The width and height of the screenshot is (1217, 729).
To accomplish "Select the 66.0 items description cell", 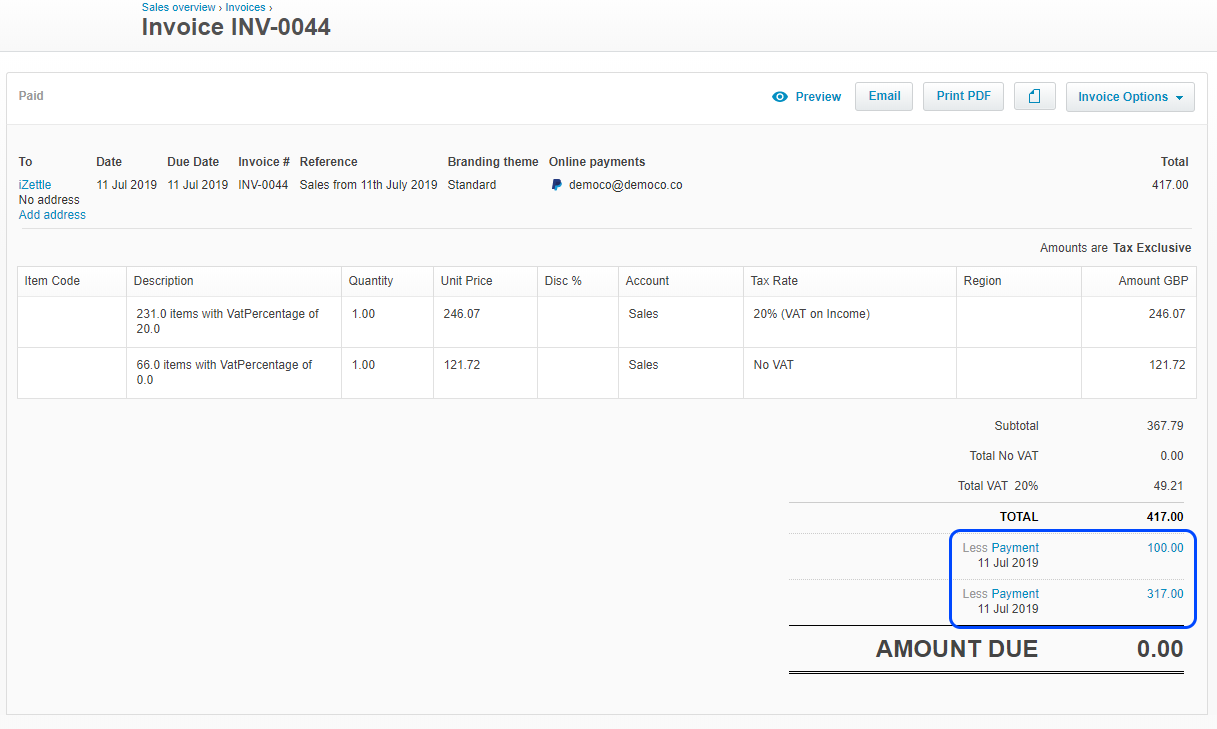I will 233,372.
